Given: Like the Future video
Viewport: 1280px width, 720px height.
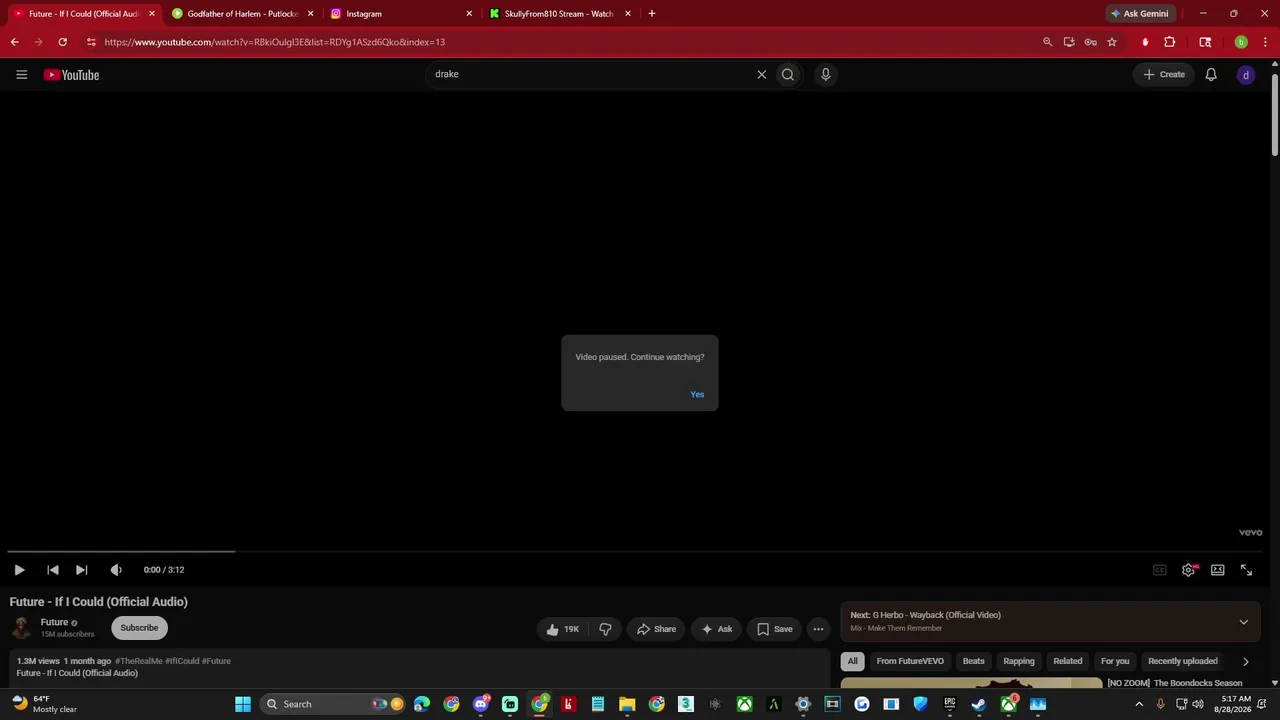Looking at the screenshot, I should 563,629.
